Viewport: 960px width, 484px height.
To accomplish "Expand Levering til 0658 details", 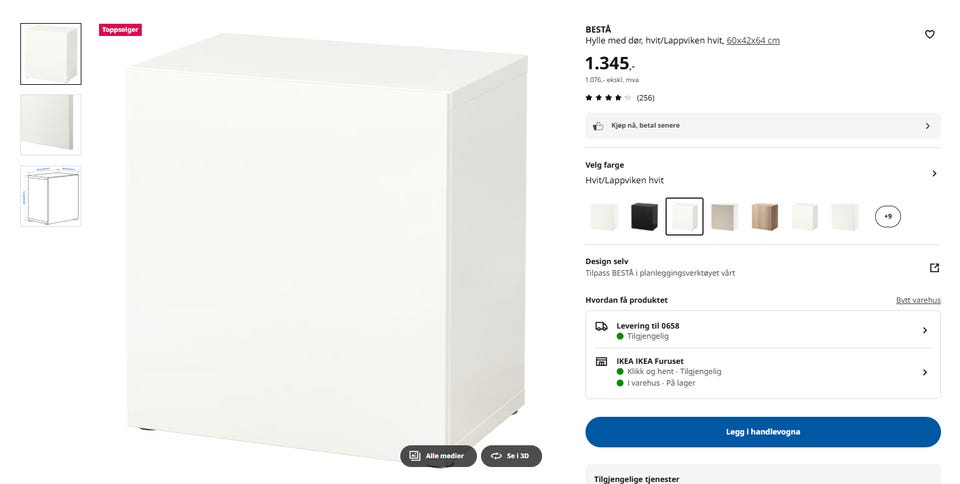I will tap(763, 330).
